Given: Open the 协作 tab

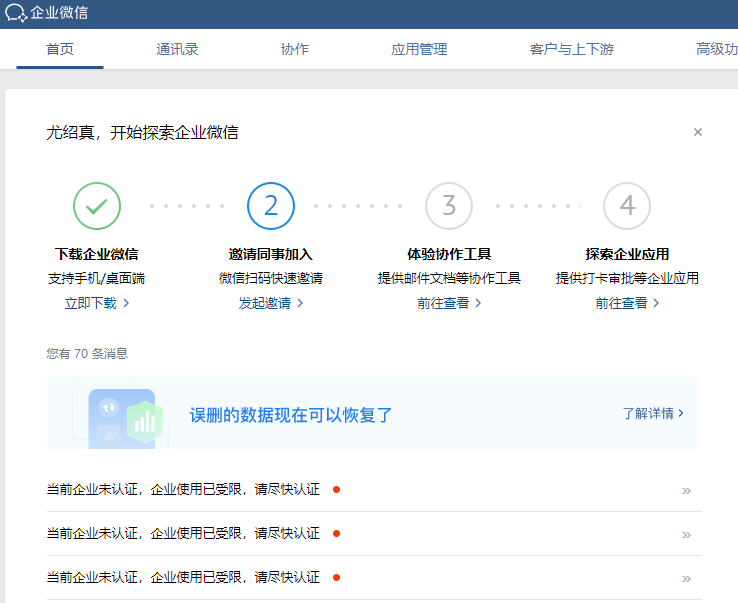Looking at the screenshot, I should (295, 49).
